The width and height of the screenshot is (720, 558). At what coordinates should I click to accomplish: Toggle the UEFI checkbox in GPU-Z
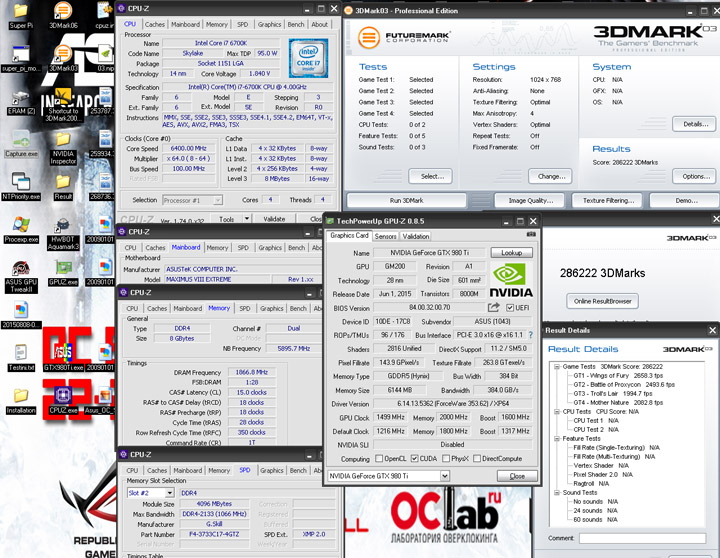click(x=510, y=308)
